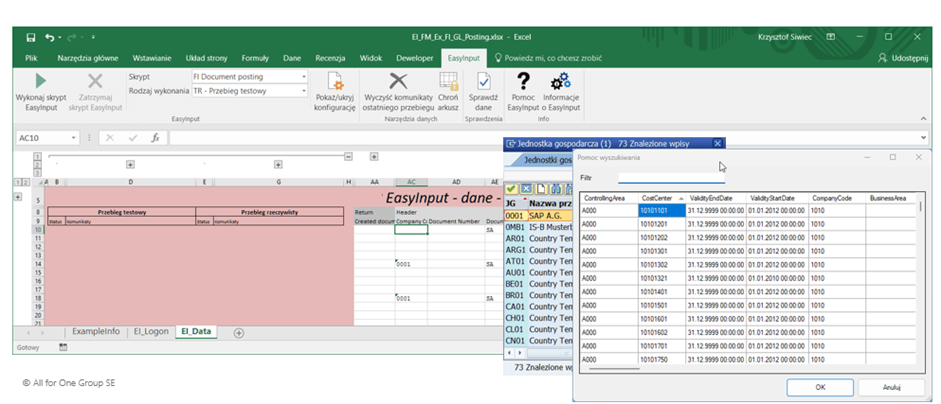Screen dimensions: 941x404
Task: Click the Filtr input field
Action: click(x=672, y=177)
